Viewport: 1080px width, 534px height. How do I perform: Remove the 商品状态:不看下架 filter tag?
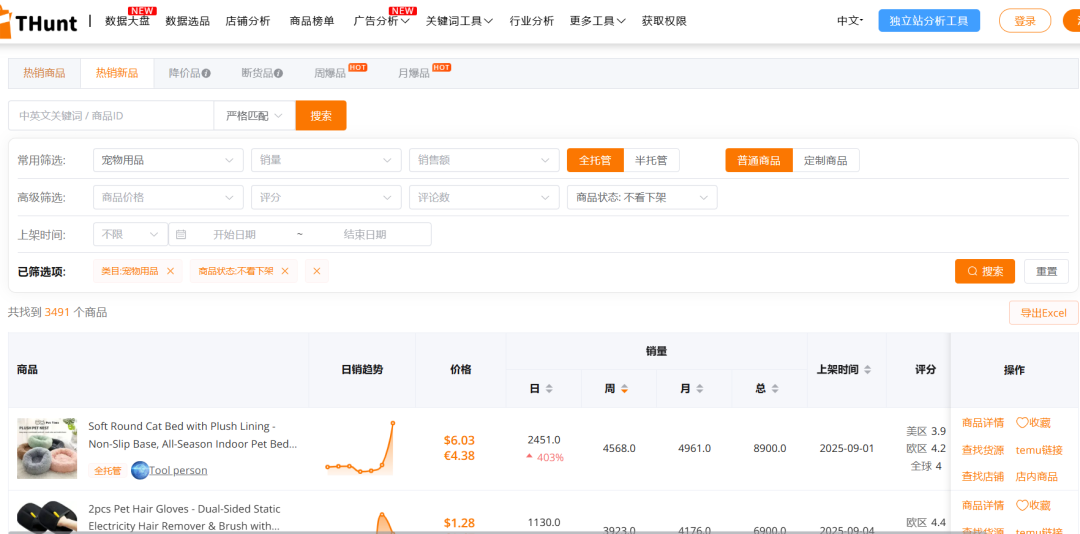(x=285, y=271)
